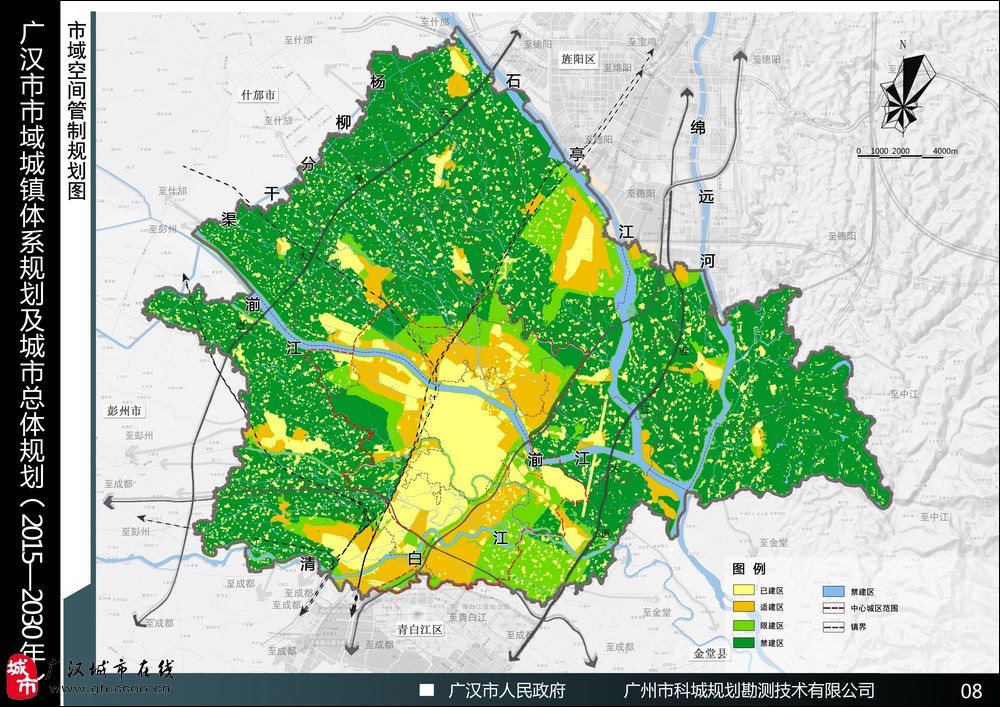1000x707 pixels.
Task: Click the north arrow compass rose
Action: pyautogui.click(x=904, y=92)
